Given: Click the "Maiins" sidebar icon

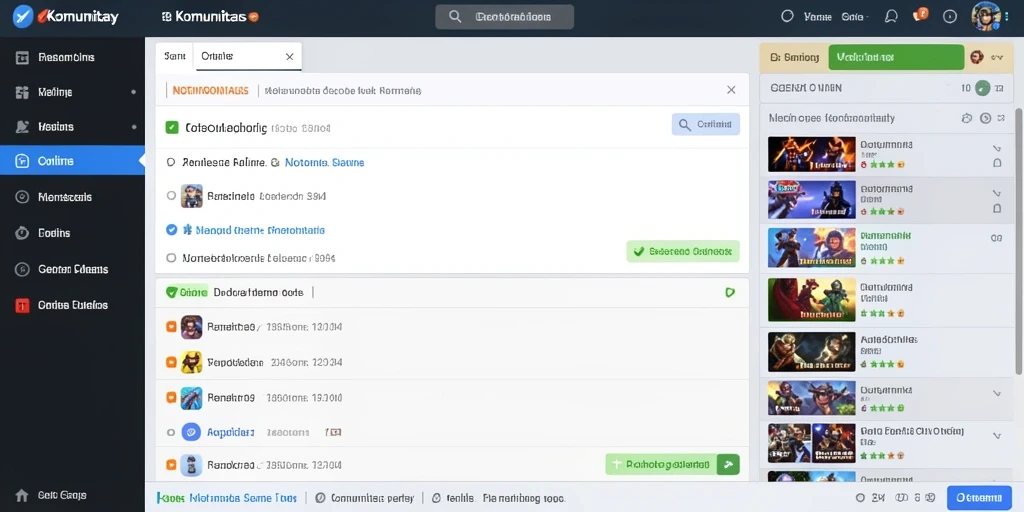Looking at the screenshot, I should [22, 92].
